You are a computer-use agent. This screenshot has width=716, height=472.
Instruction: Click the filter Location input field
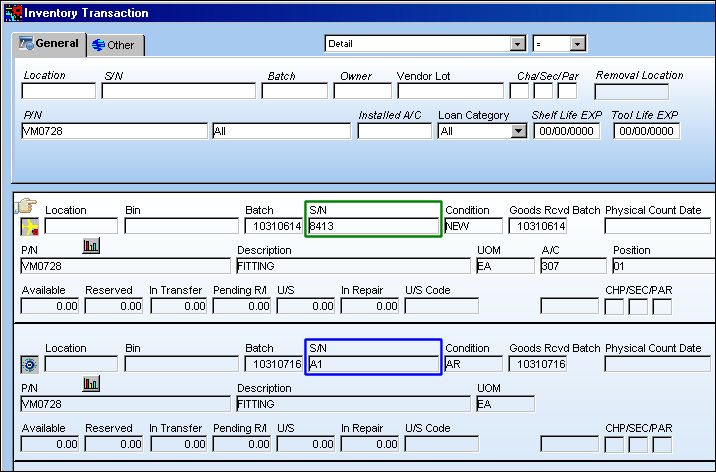[x=58, y=91]
